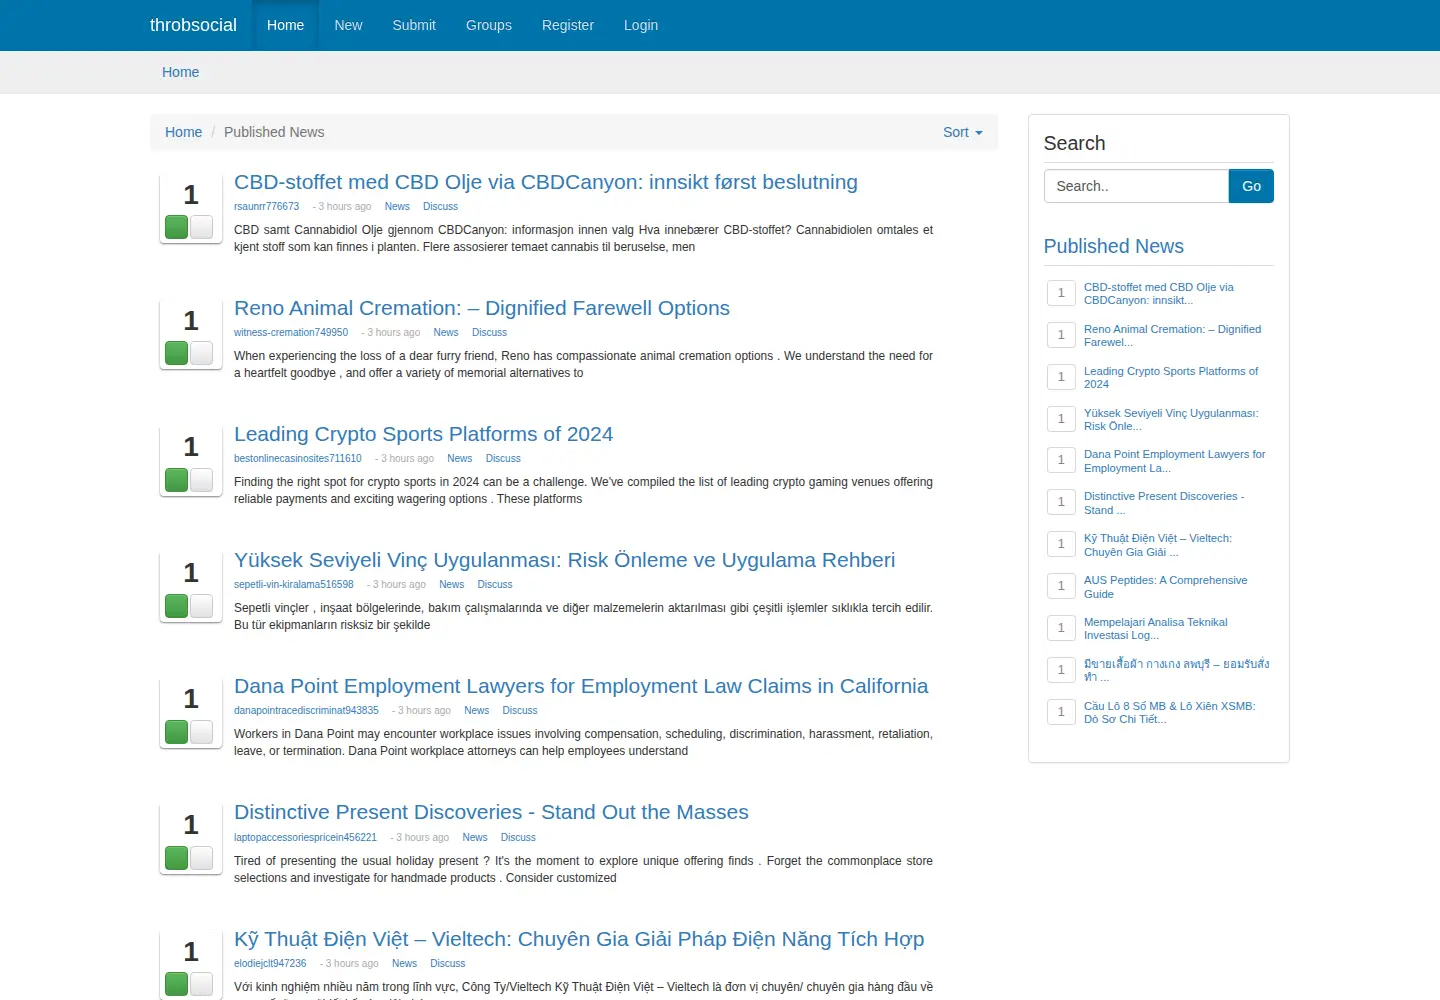Downvote the Kỹ Thuật Điện Việt post
The height and width of the screenshot is (1000, 1440).
[x=201, y=984]
